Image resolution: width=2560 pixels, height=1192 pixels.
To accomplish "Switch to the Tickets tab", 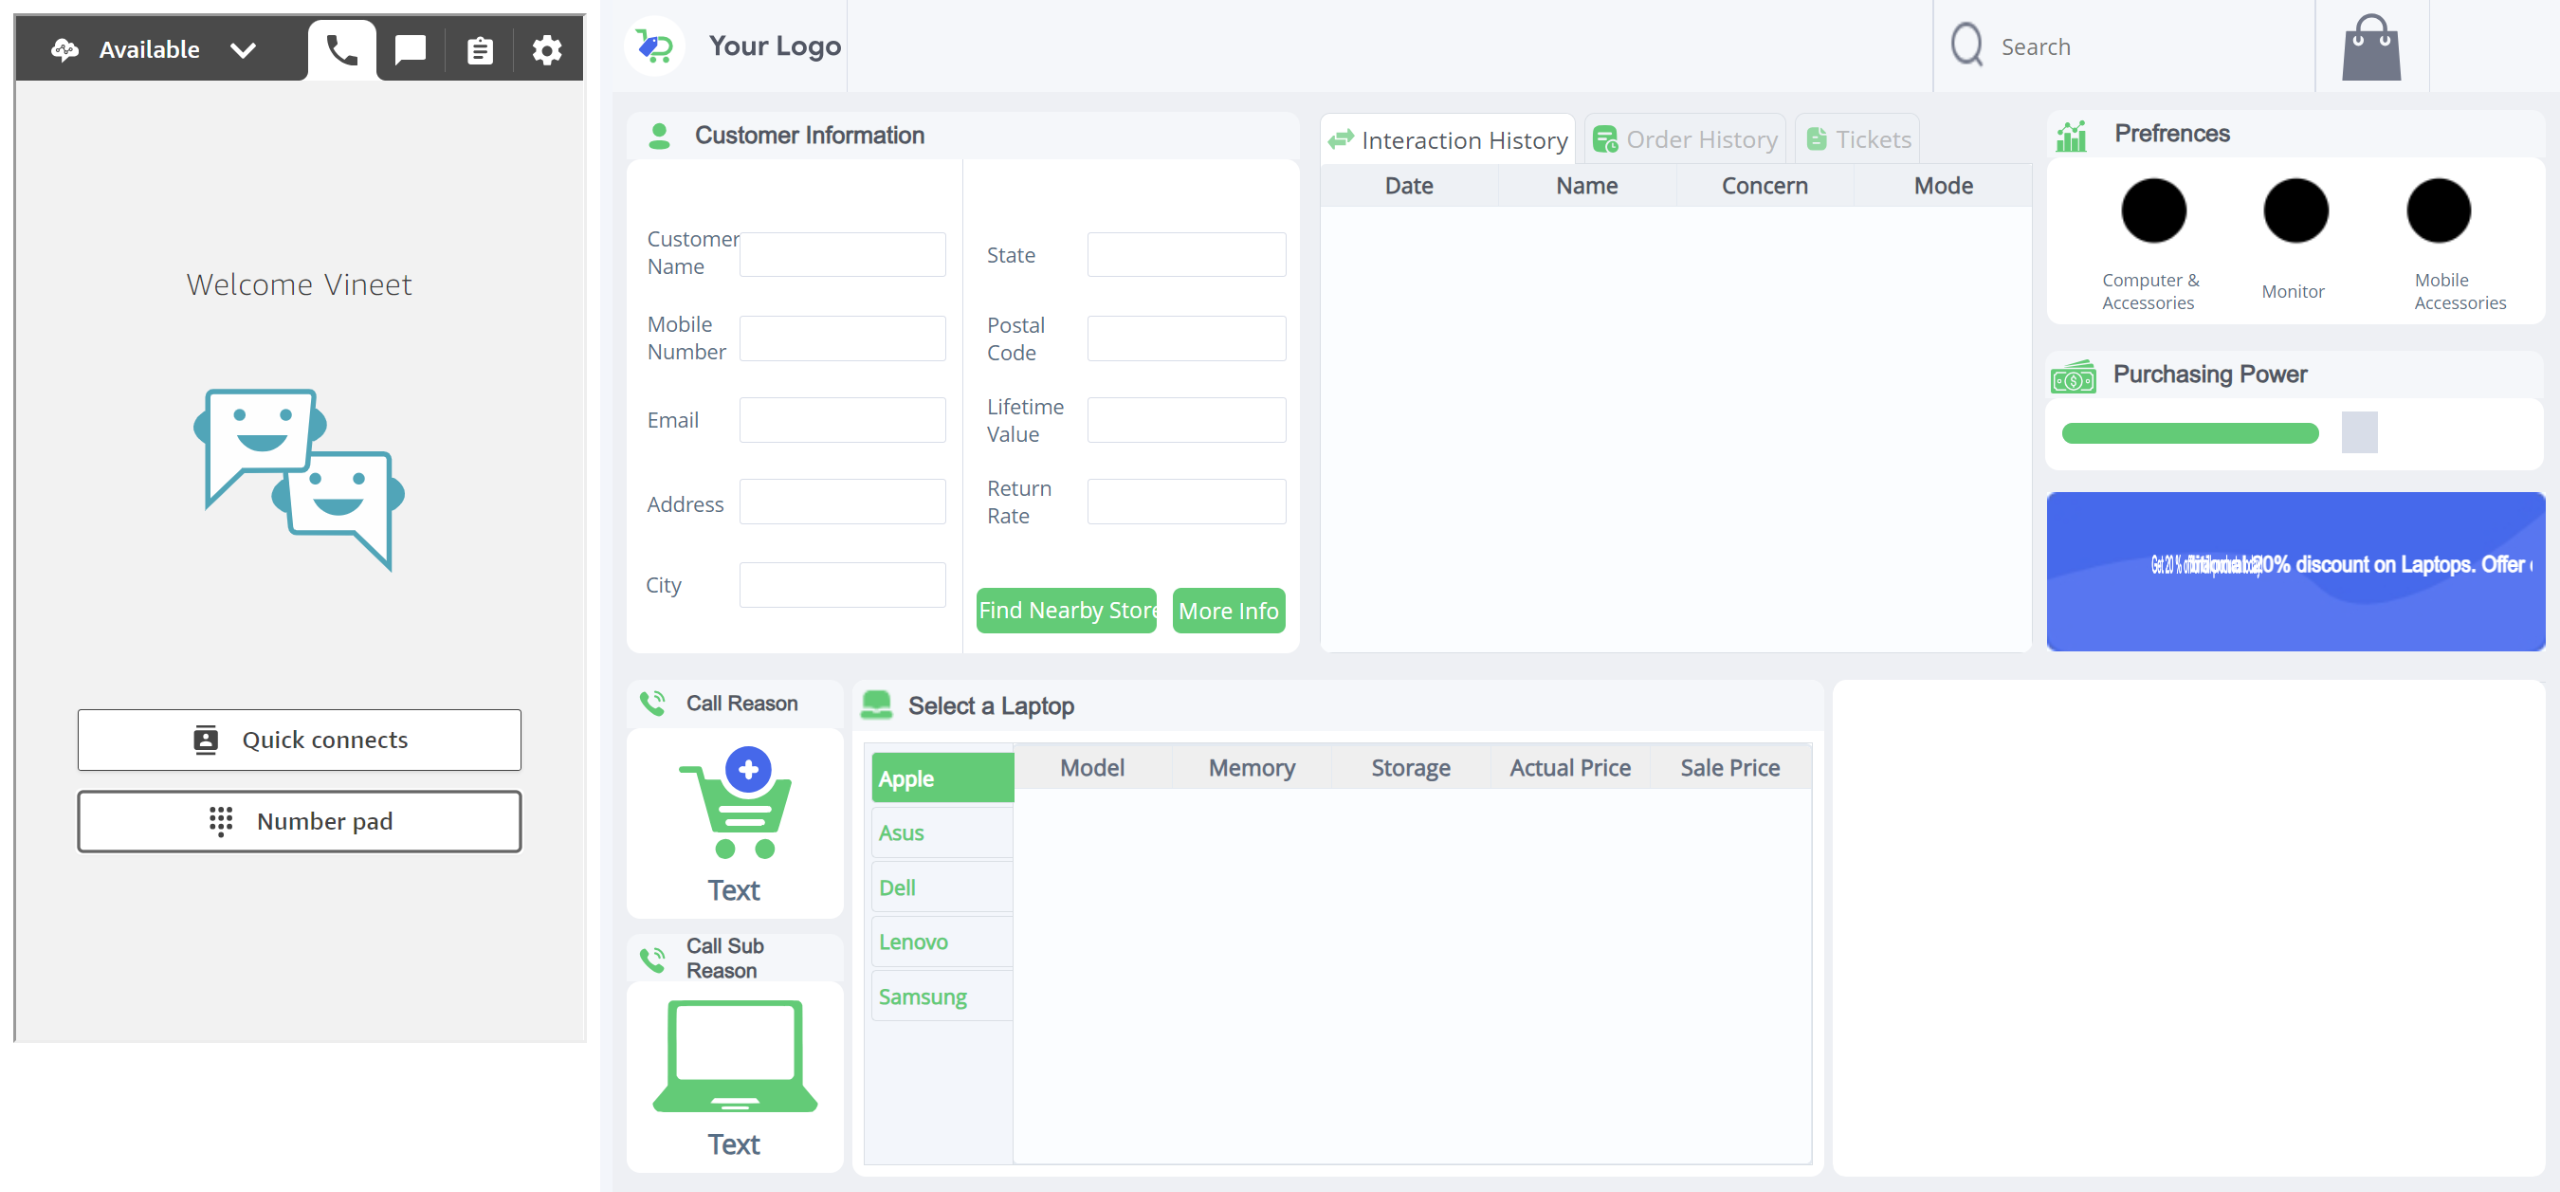I will click(1859, 140).
